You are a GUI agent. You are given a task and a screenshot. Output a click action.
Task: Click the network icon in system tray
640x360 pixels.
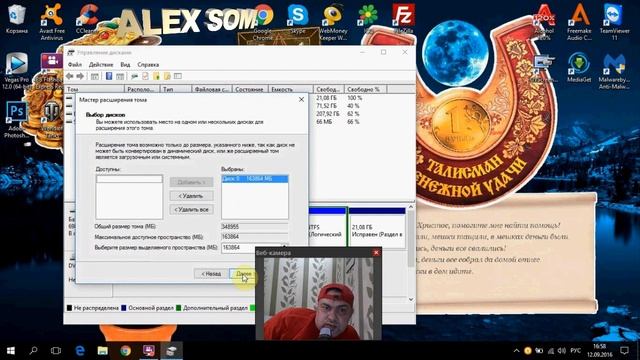coord(551,351)
